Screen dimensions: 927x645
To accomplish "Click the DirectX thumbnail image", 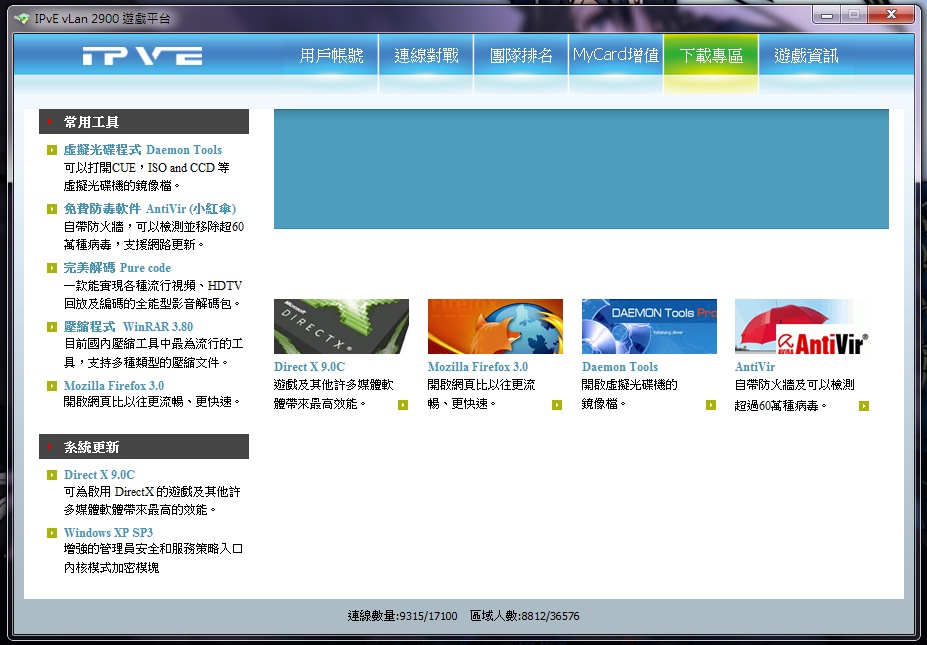I will tap(341, 326).
